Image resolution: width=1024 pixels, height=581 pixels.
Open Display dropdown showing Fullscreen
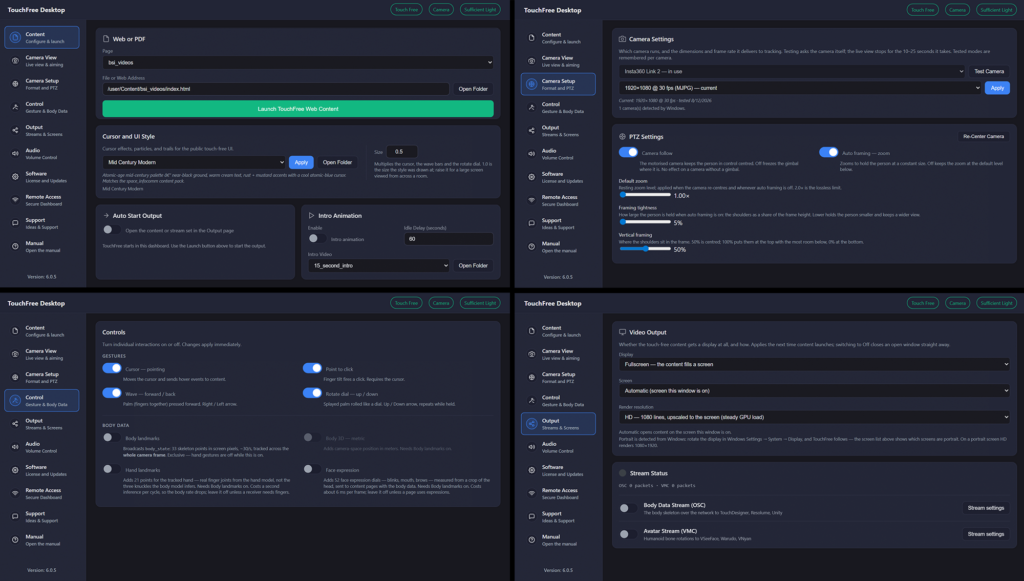point(814,364)
